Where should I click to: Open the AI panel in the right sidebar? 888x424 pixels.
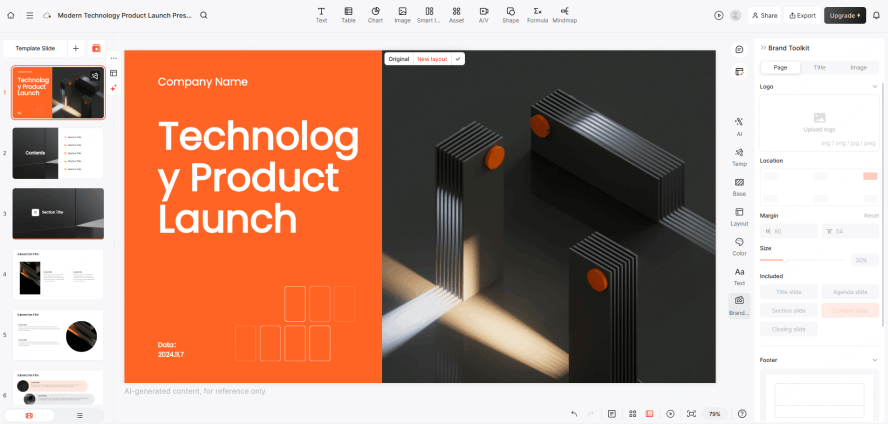pos(739,126)
